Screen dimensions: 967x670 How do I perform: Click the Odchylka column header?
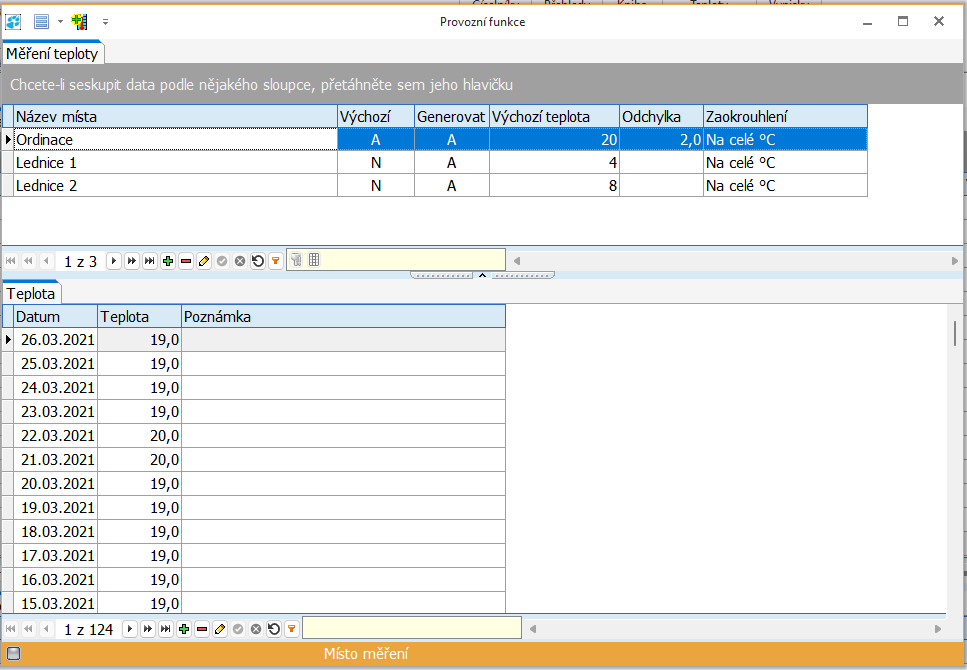pyautogui.click(x=661, y=117)
